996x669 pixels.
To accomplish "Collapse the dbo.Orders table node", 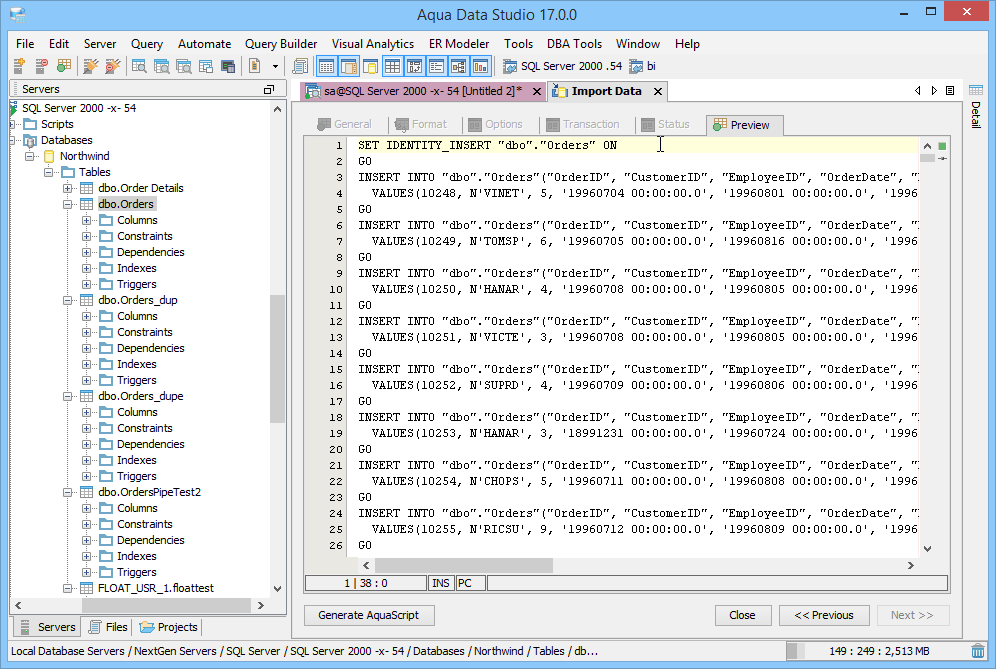I will coord(67,204).
